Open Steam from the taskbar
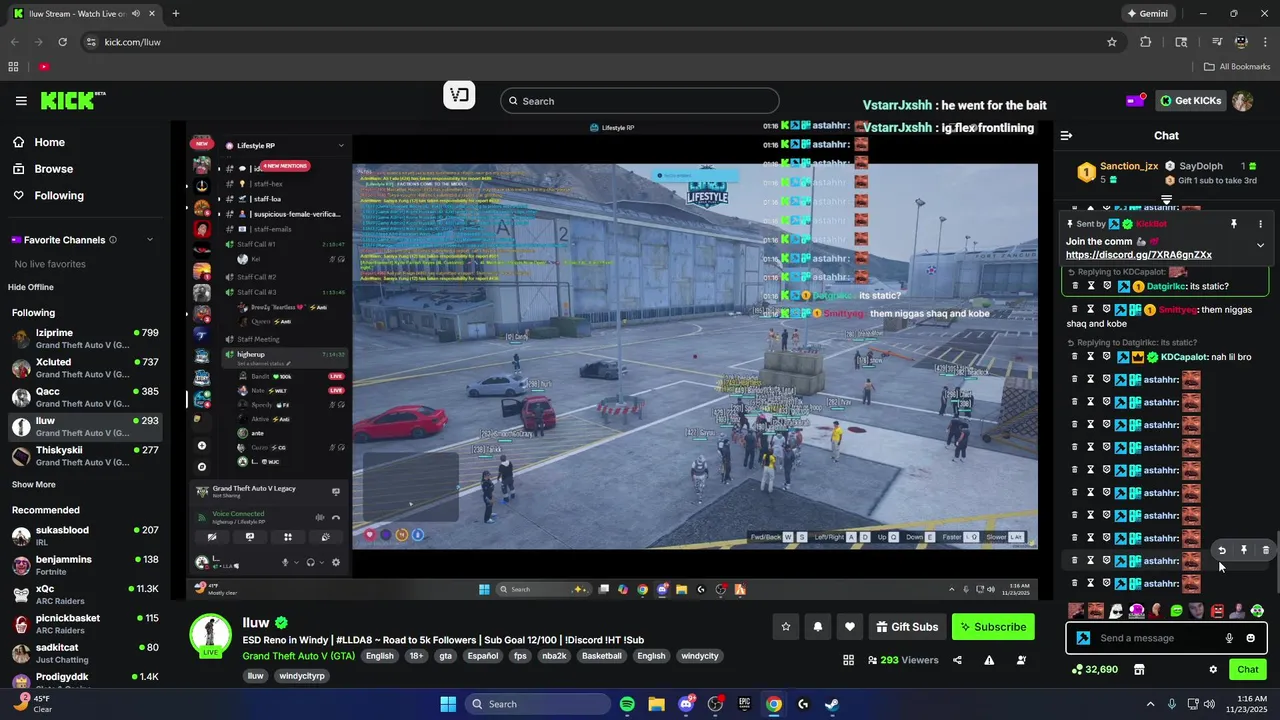Viewport: 1280px width, 720px height. (x=832, y=704)
